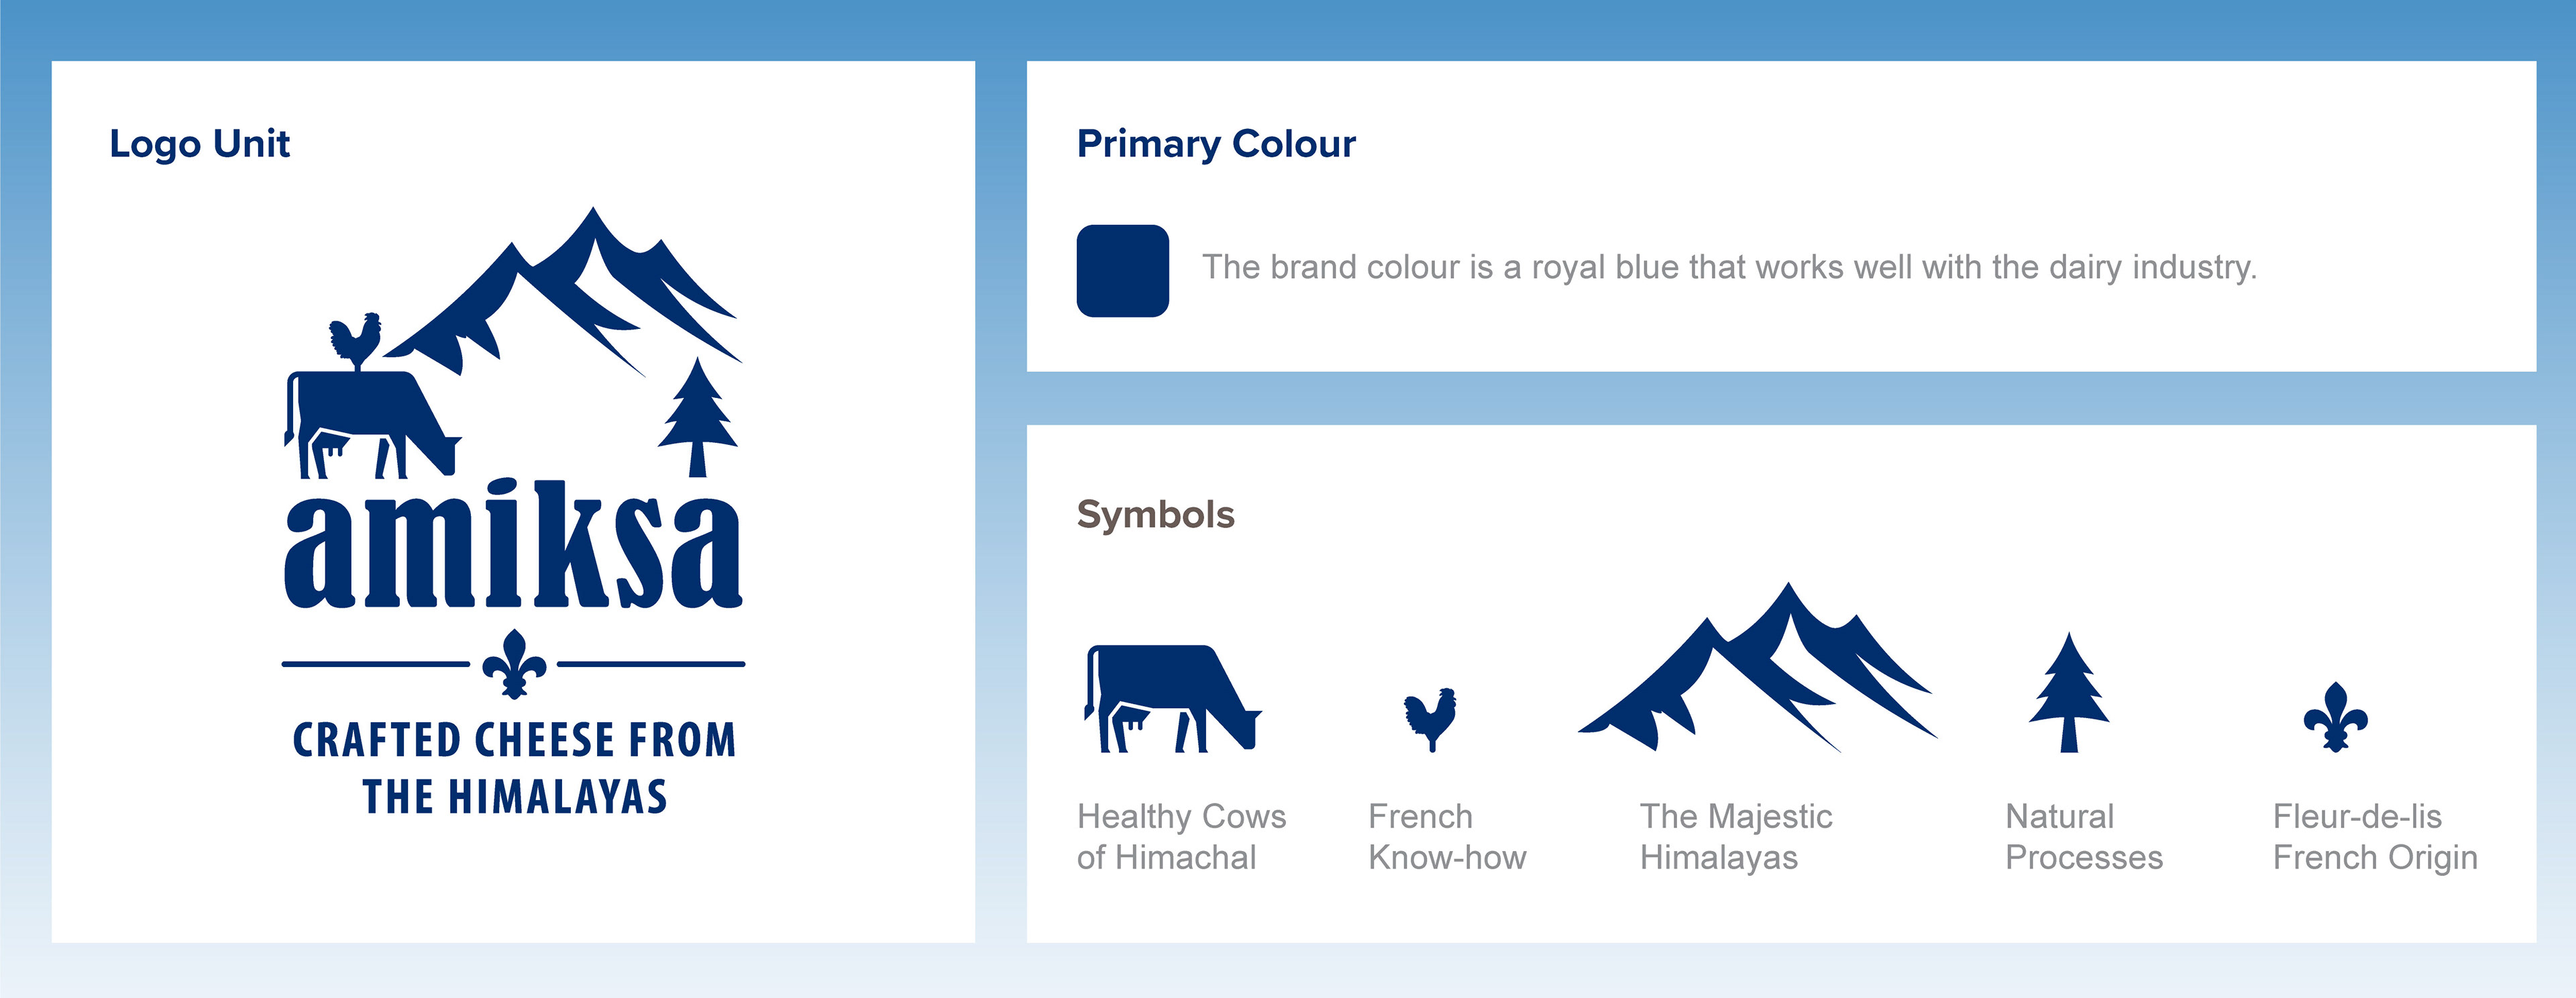The height and width of the screenshot is (998, 2576).
Task: Pick the royal blue primary colour swatch
Action: (1123, 271)
